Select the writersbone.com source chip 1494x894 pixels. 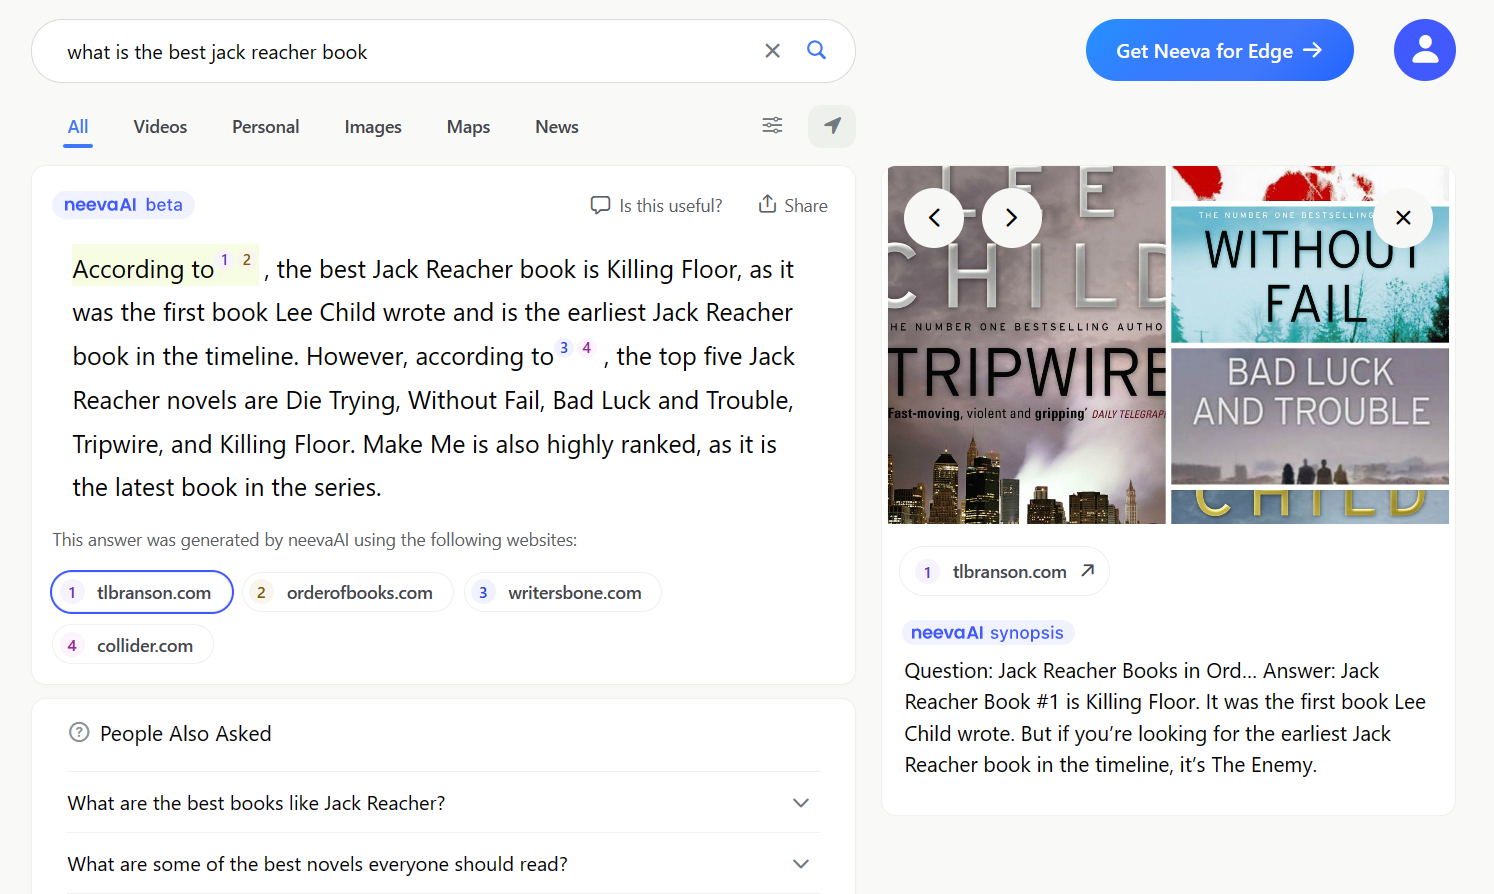tap(563, 592)
